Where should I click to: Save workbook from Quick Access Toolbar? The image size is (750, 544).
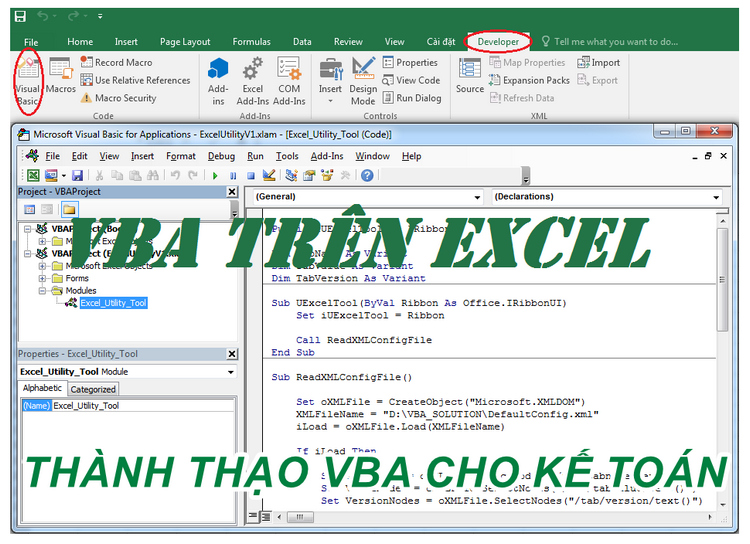click(20, 16)
